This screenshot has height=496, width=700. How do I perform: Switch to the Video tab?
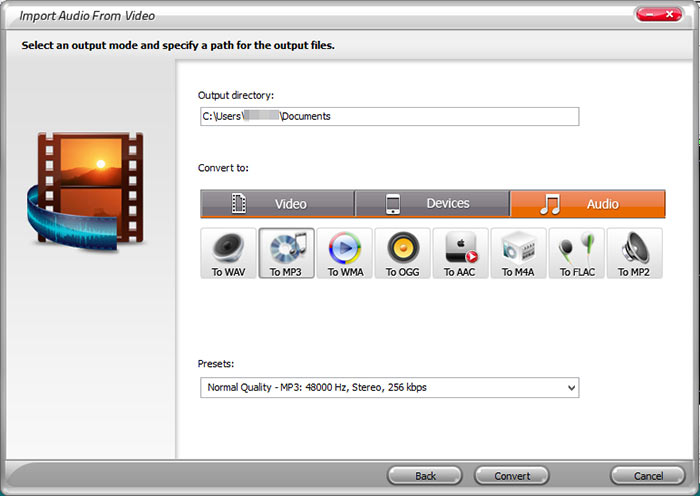pos(277,204)
